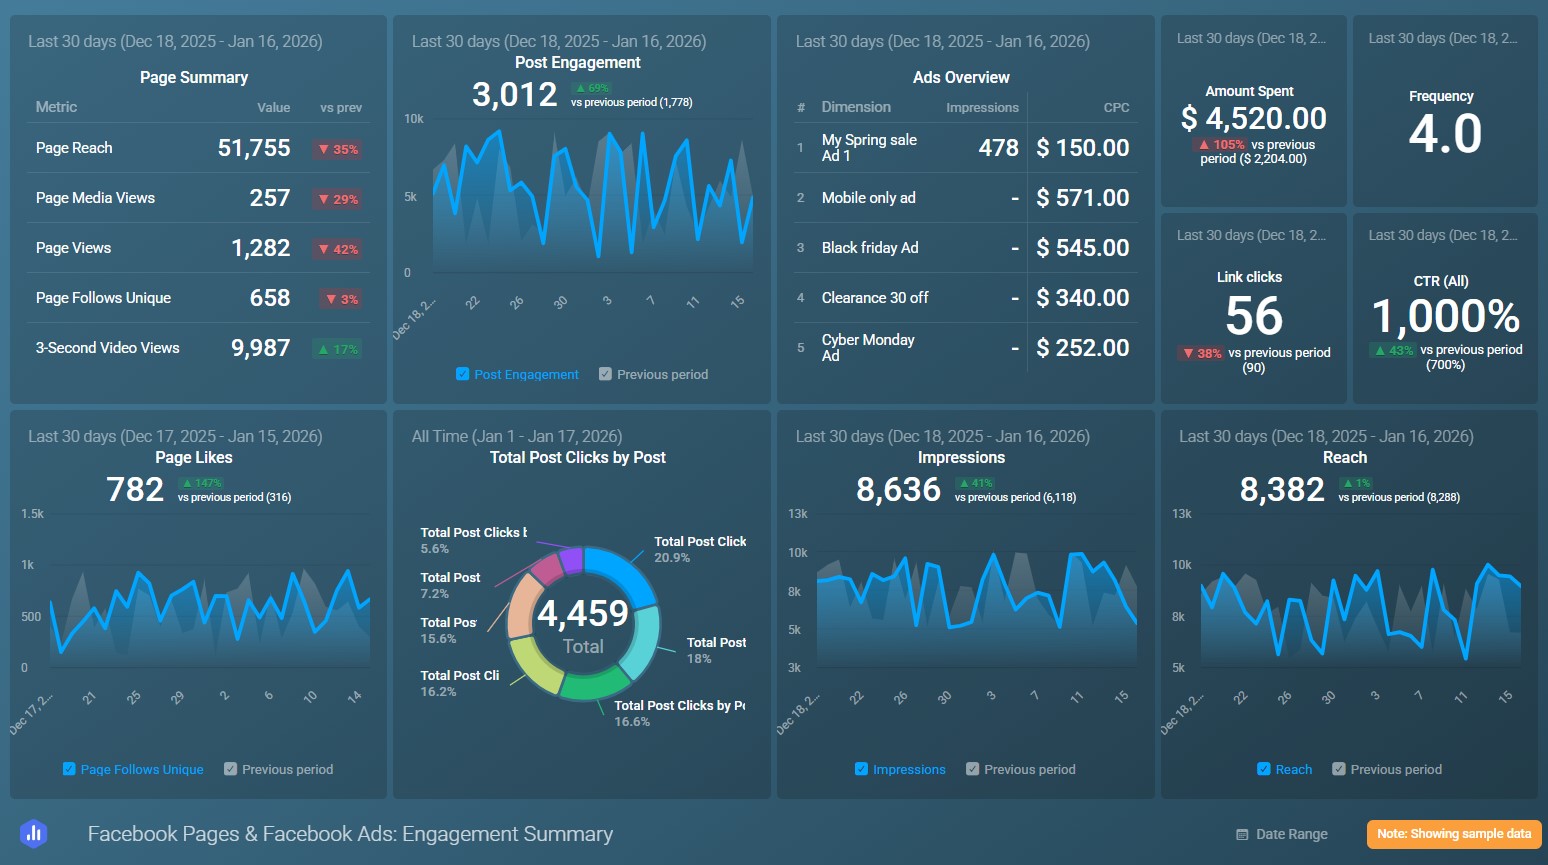Screen dimensions: 1548x865
Task: Click the green 43% badge on CTR card
Action: point(1391,350)
